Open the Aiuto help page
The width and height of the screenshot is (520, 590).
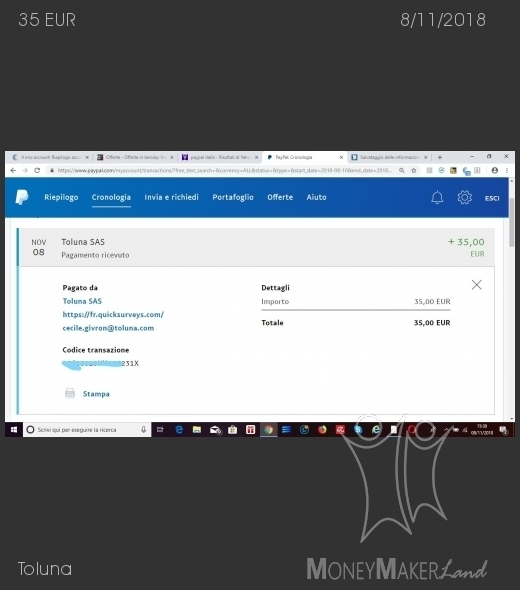click(316, 197)
